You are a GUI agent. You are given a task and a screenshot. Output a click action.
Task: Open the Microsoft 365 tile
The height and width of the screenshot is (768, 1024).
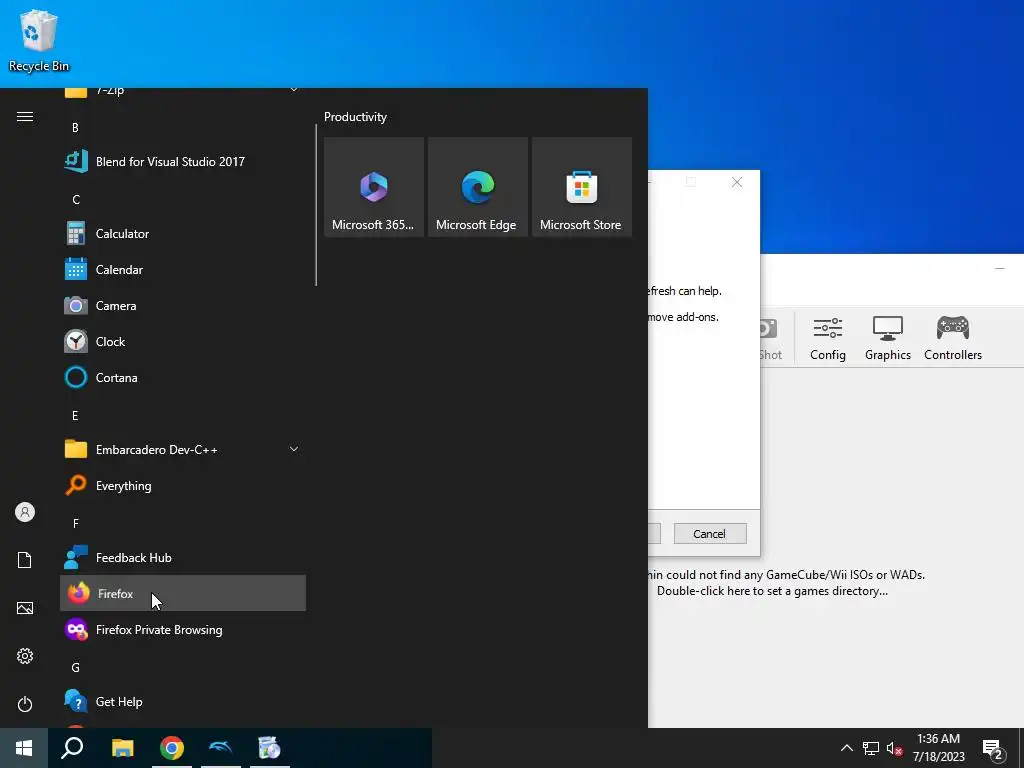click(x=374, y=187)
